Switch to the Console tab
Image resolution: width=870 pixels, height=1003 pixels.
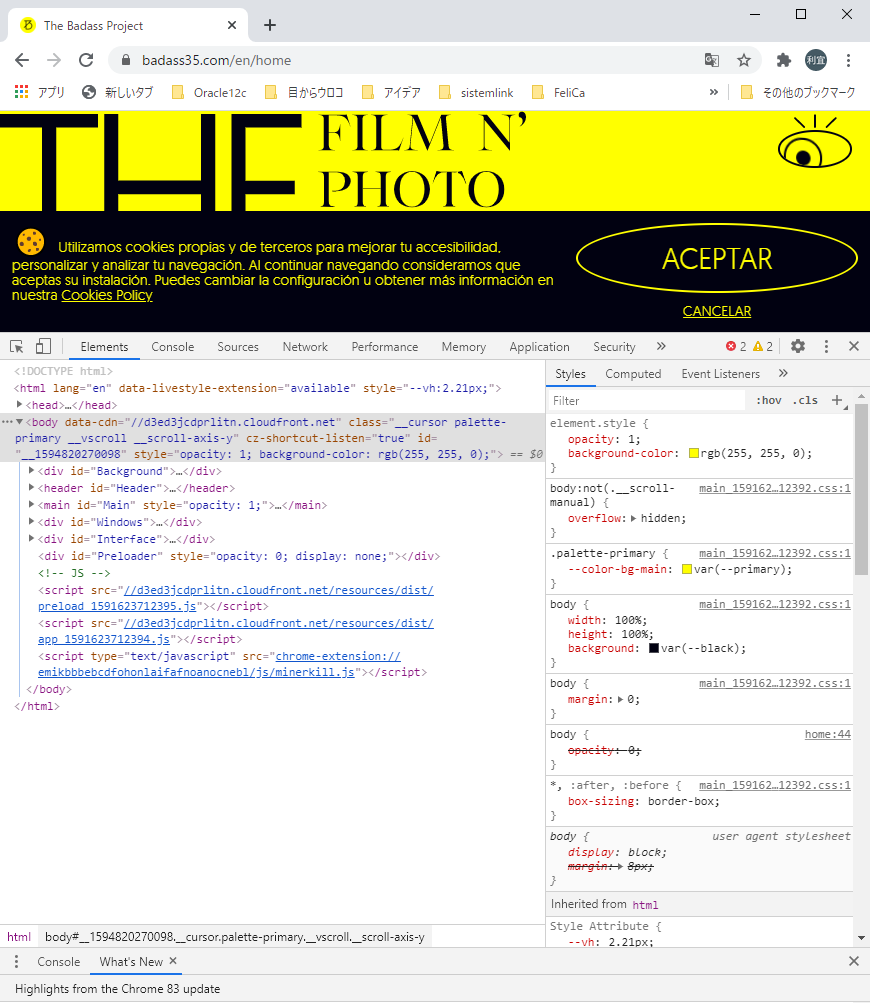point(173,347)
